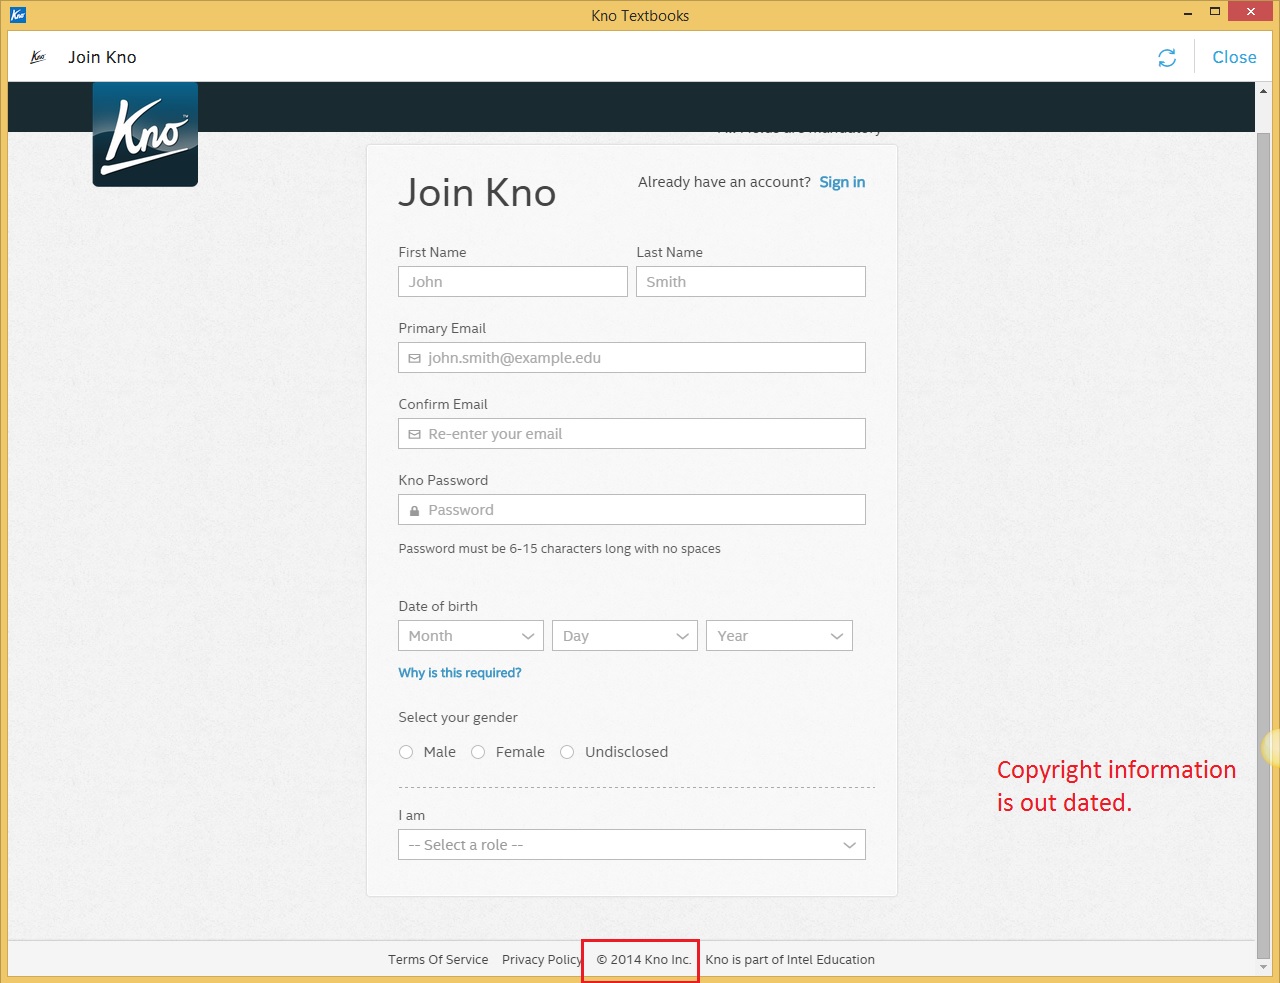Click the Join Kno form heading
The width and height of the screenshot is (1280, 983).
pyautogui.click(x=477, y=193)
